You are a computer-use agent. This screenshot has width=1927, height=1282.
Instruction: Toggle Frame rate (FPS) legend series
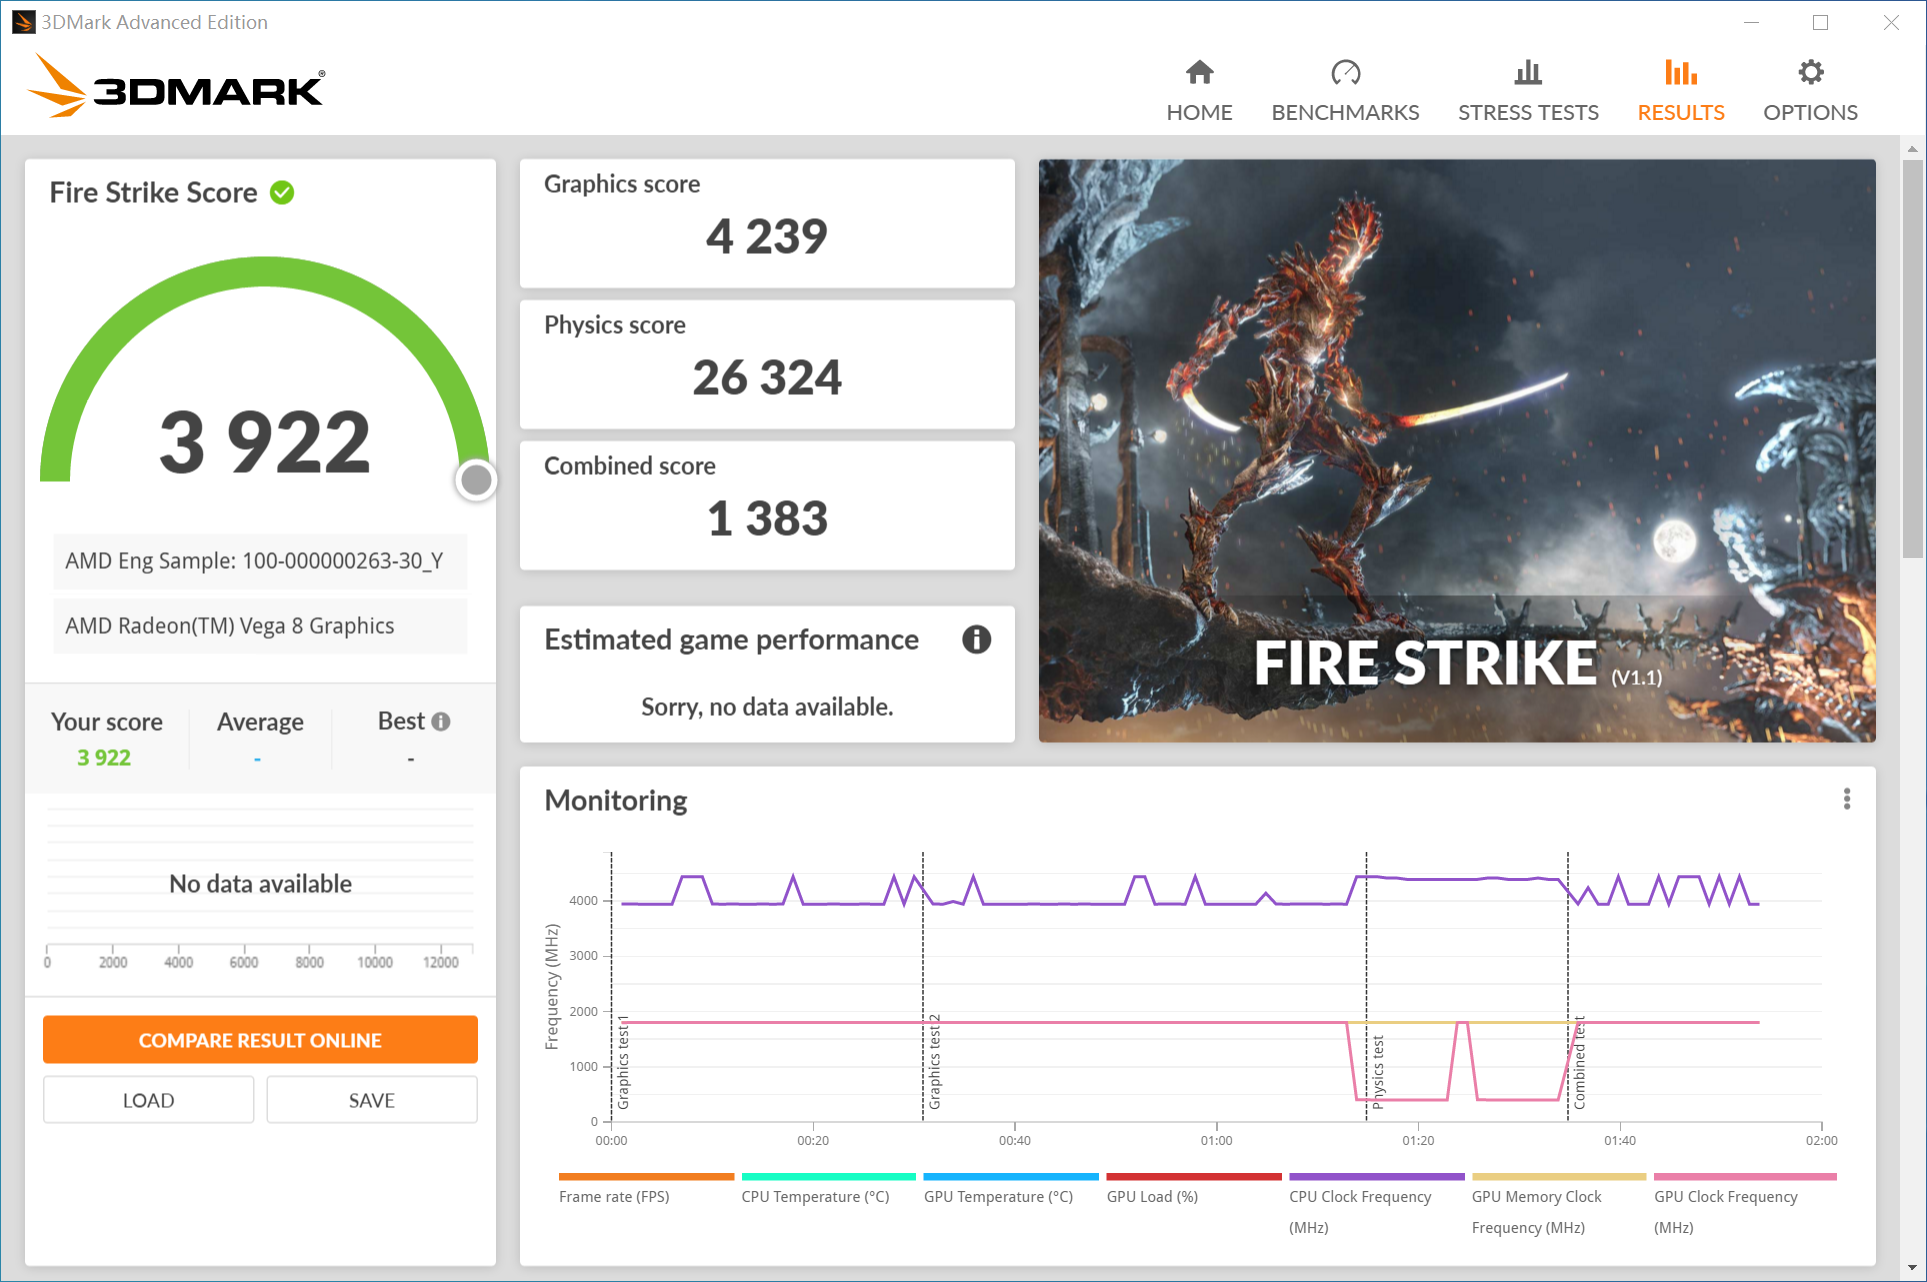click(x=646, y=1189)
